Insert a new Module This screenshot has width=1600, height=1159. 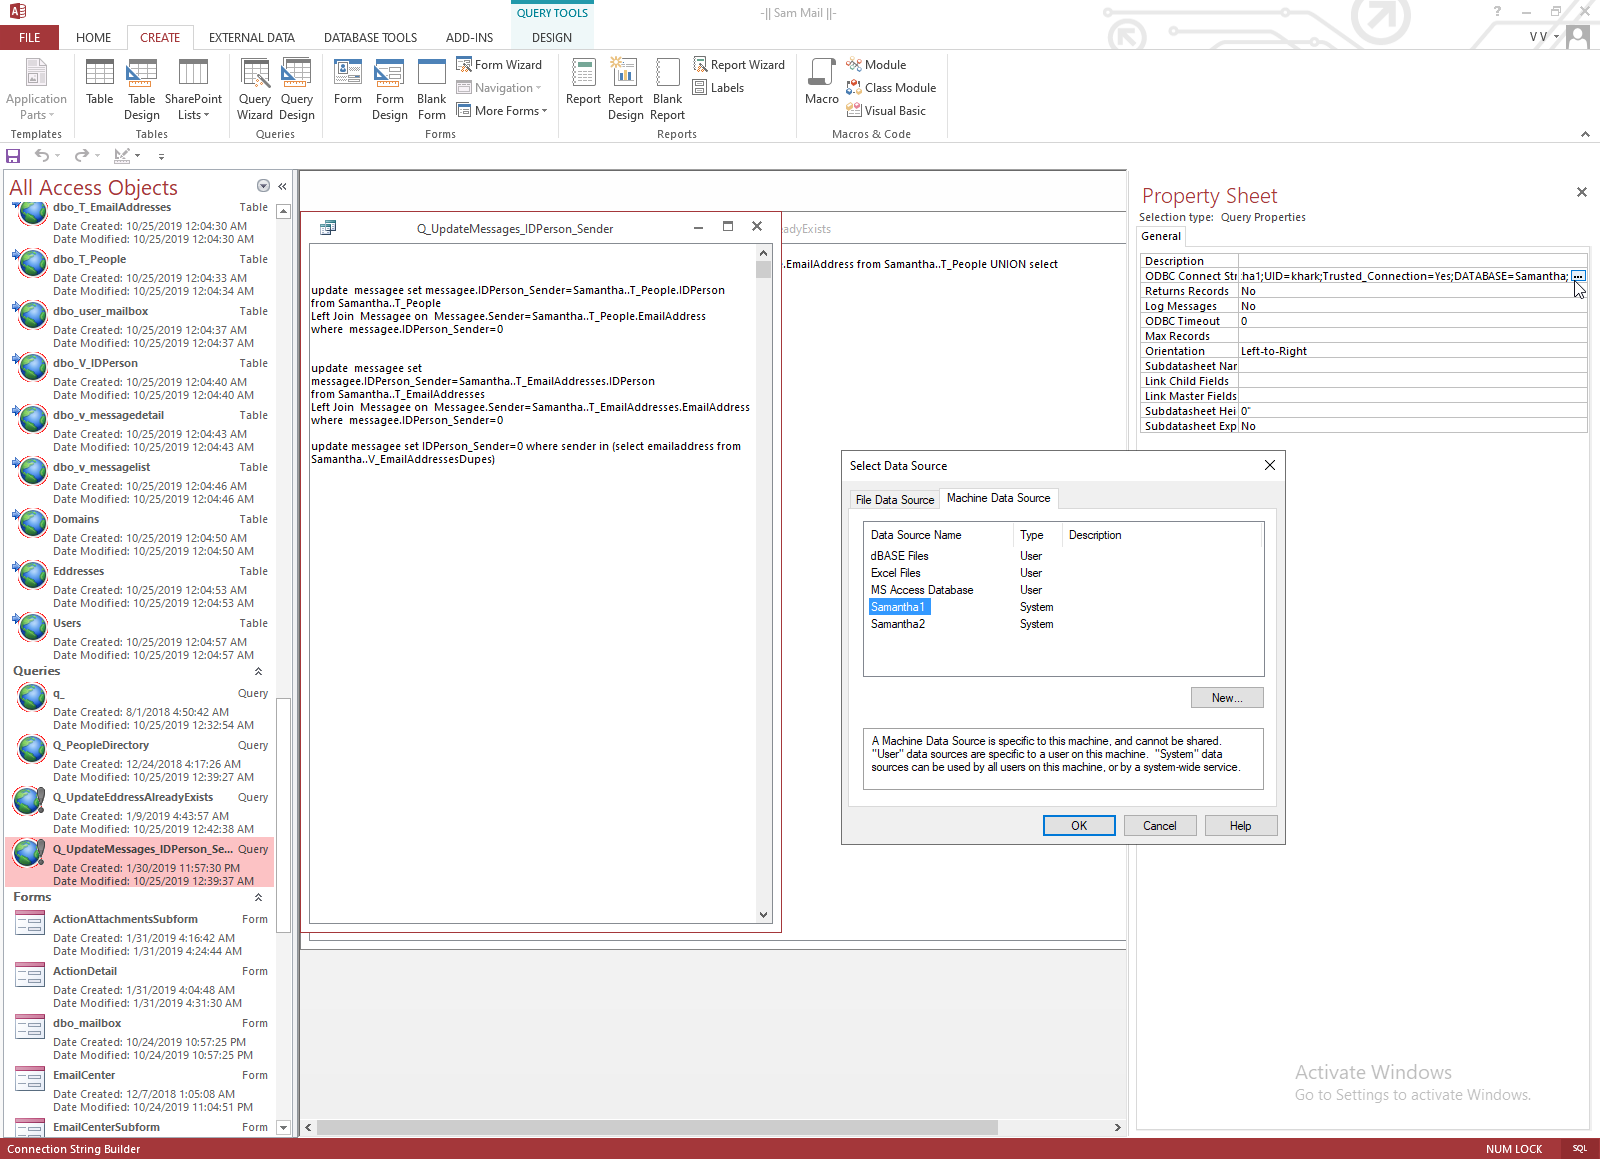tap(876, 65)
